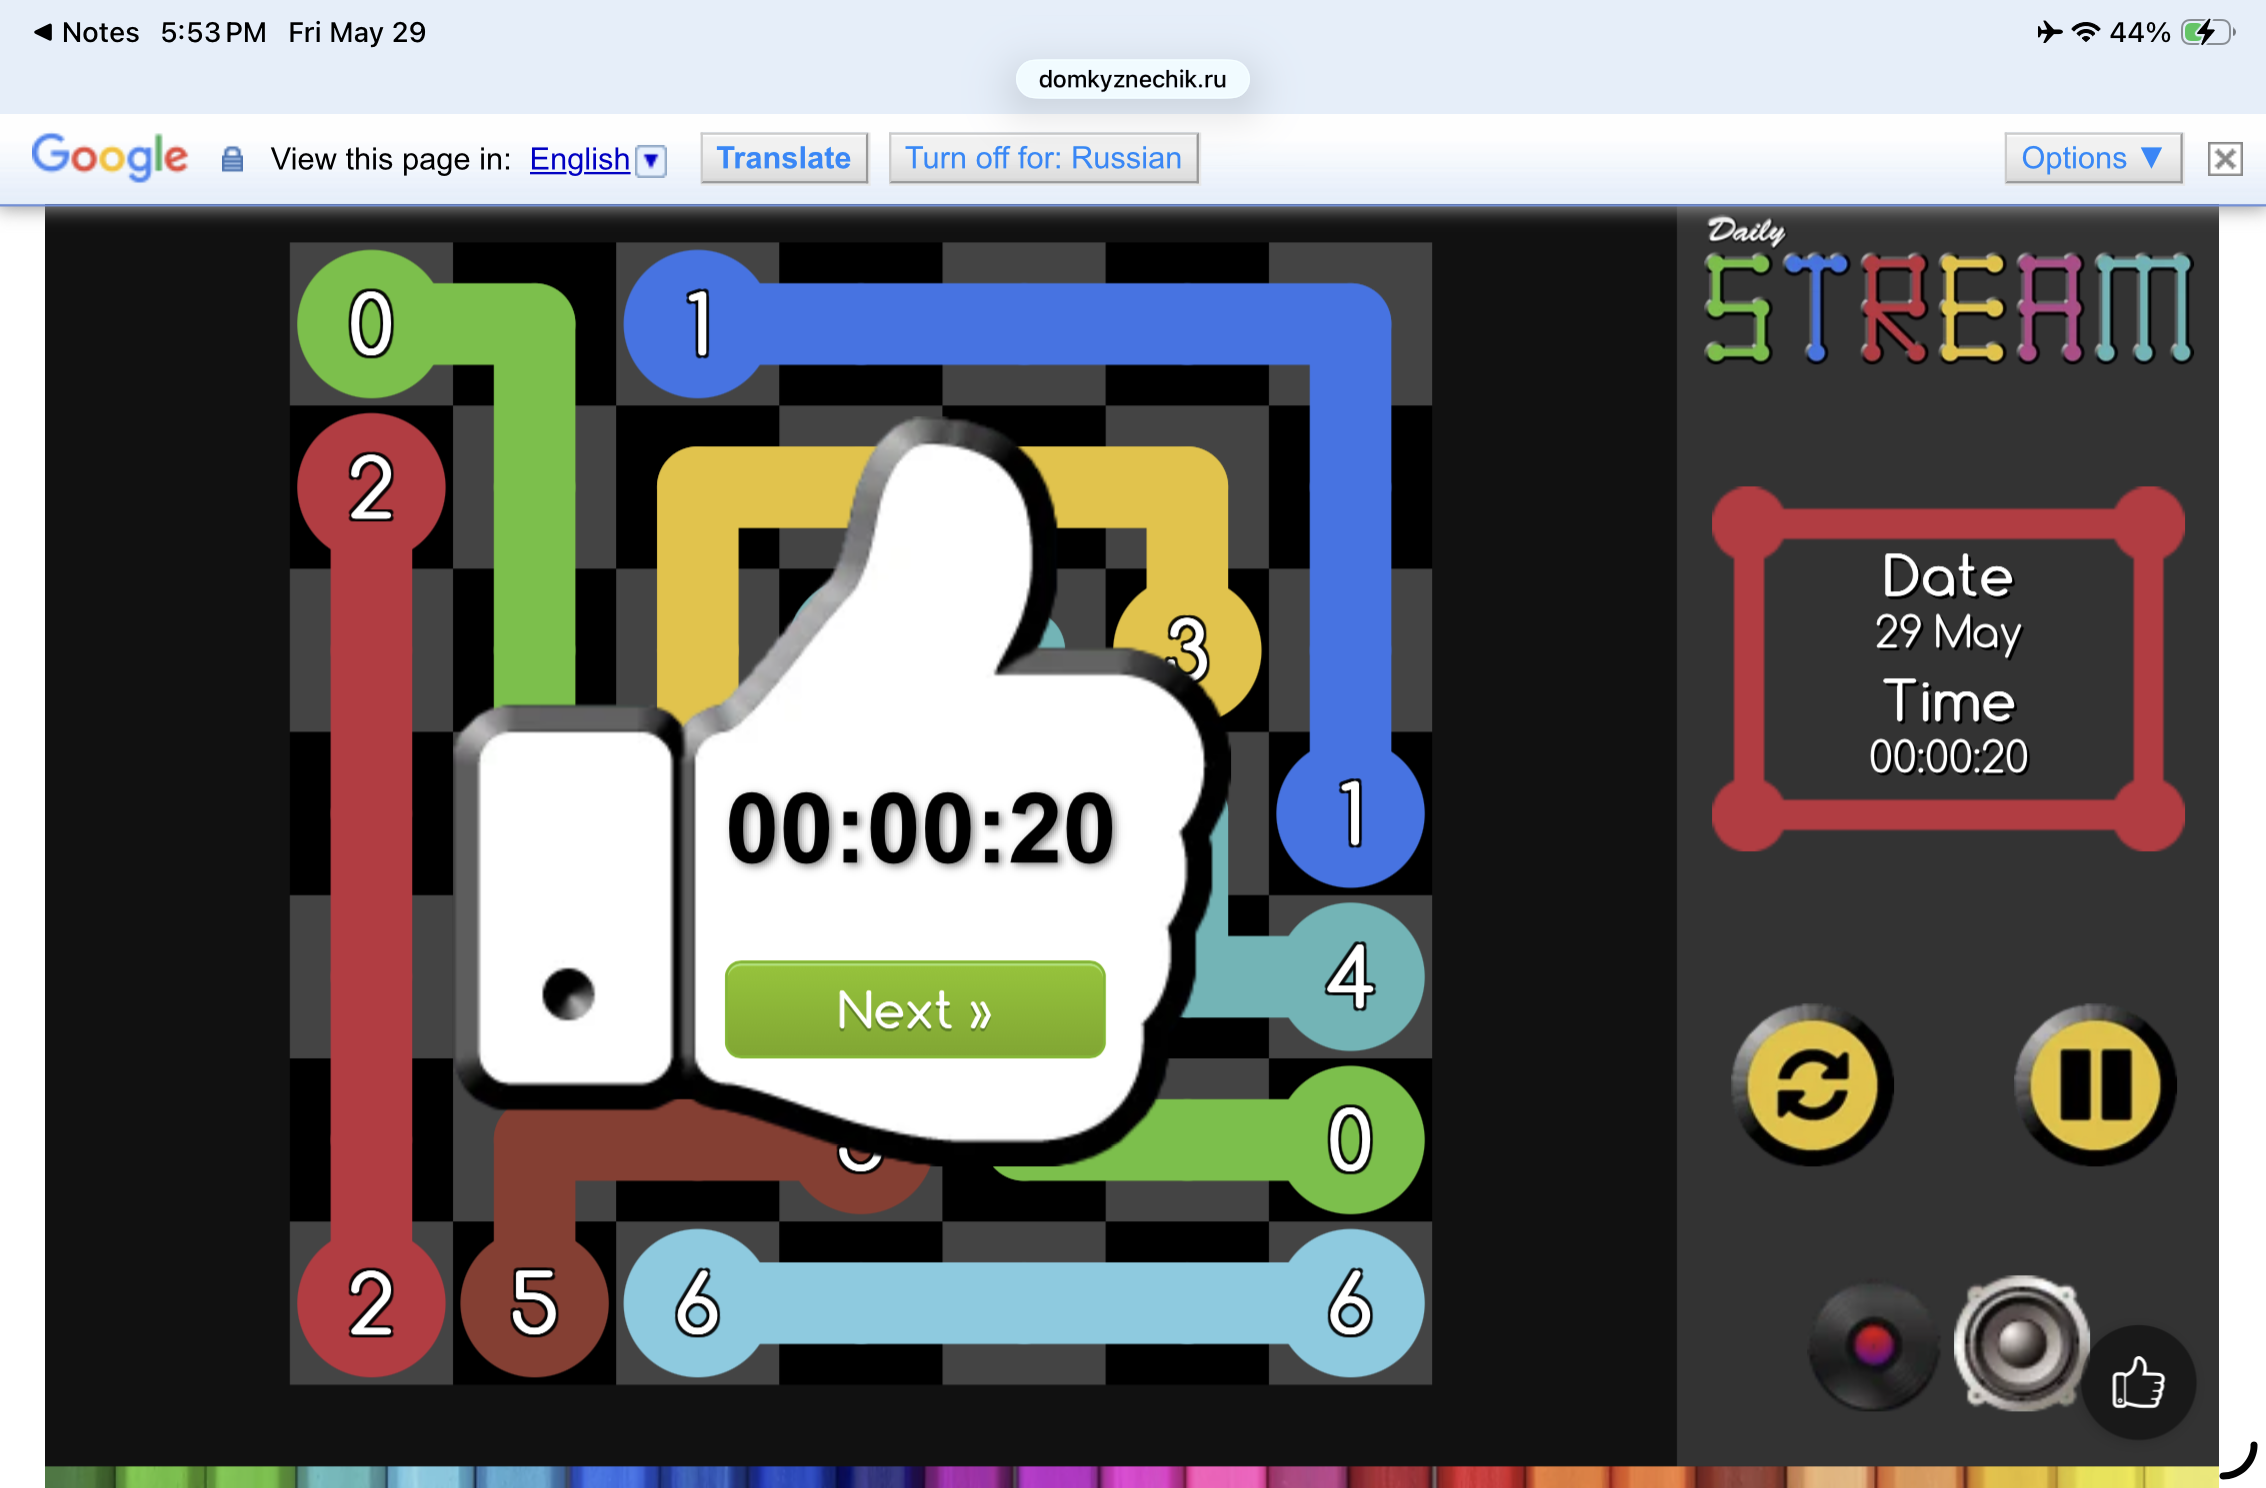Click the green Next button
The height and width of the screenshot is (1488, 2266).
915,1009
